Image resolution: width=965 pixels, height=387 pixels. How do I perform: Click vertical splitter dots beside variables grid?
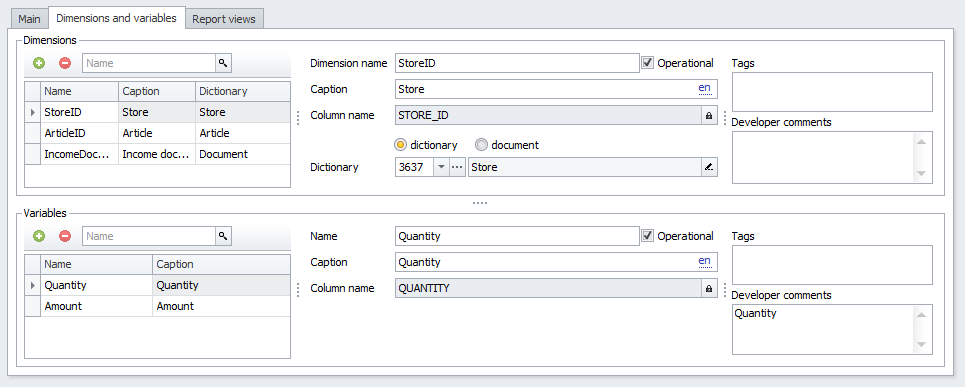point(298,290)
